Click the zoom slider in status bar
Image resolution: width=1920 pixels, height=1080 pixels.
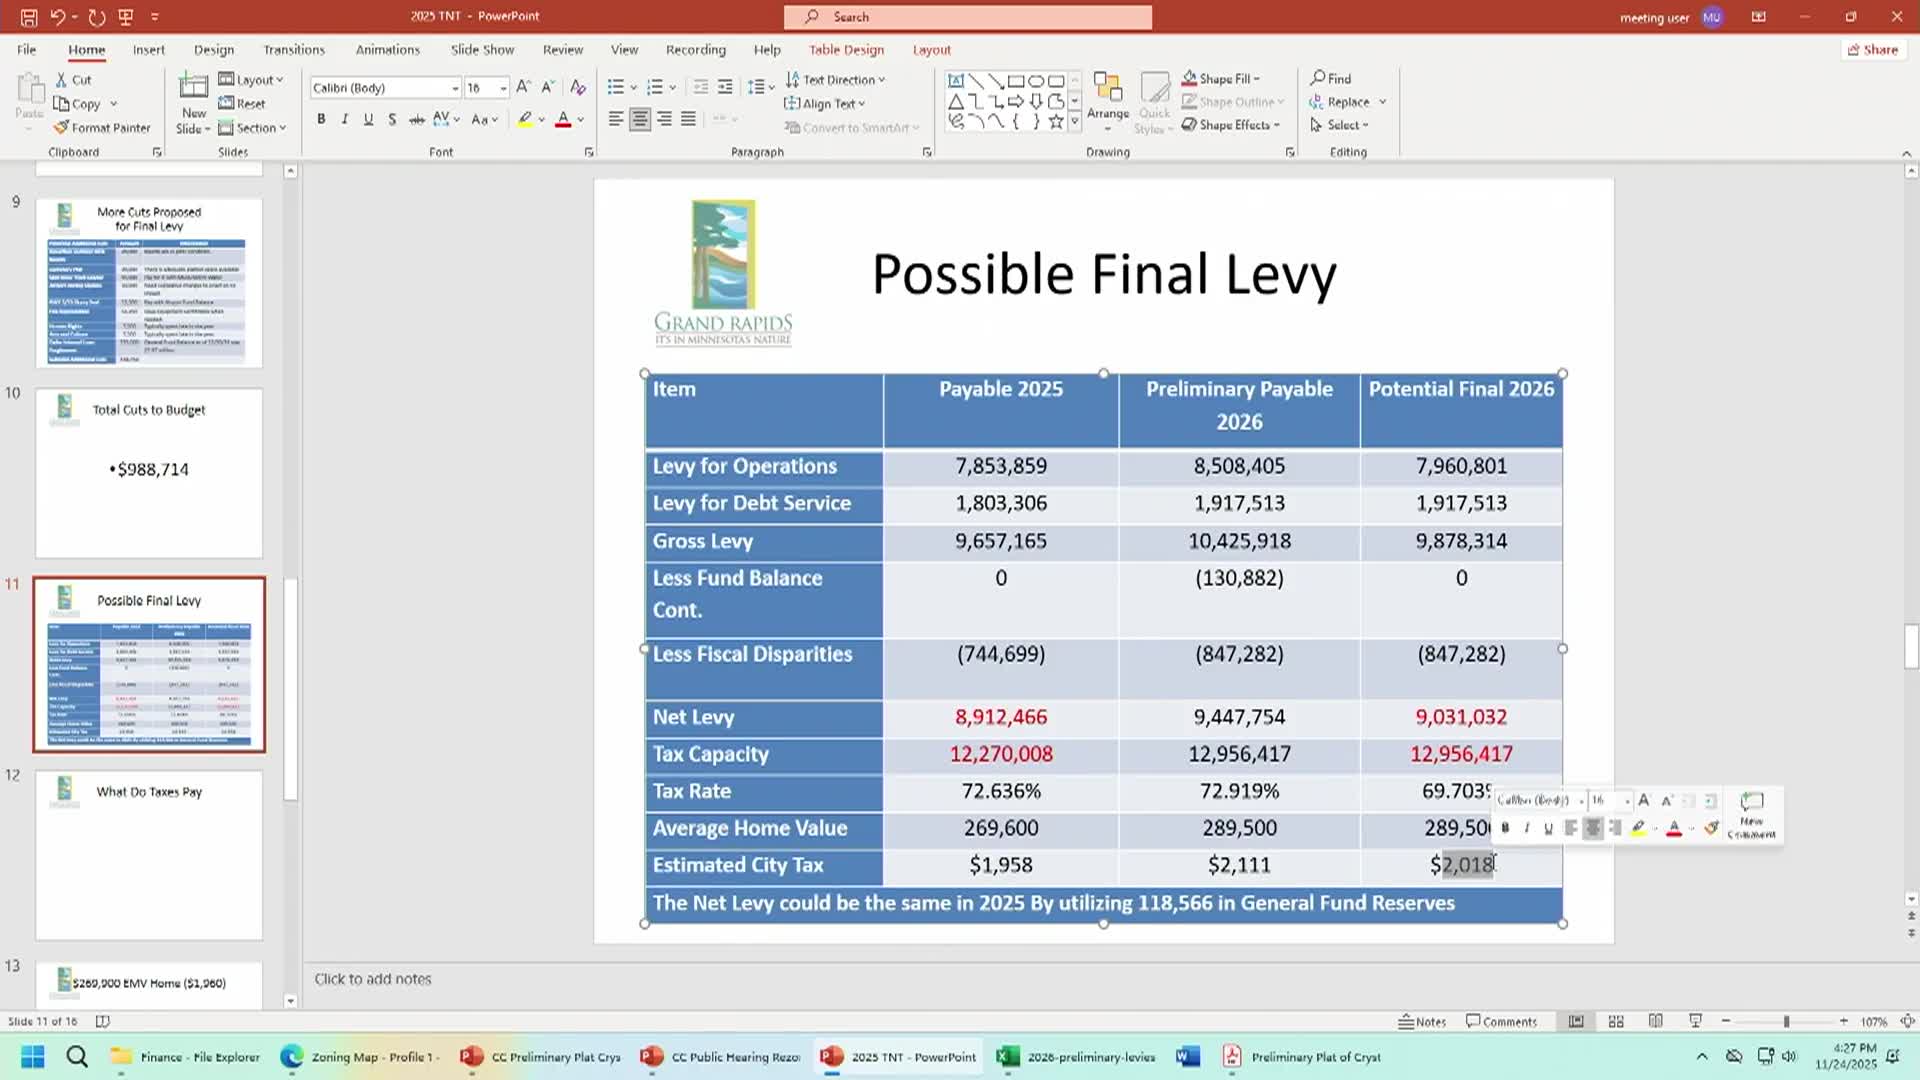(1786, 1021)
